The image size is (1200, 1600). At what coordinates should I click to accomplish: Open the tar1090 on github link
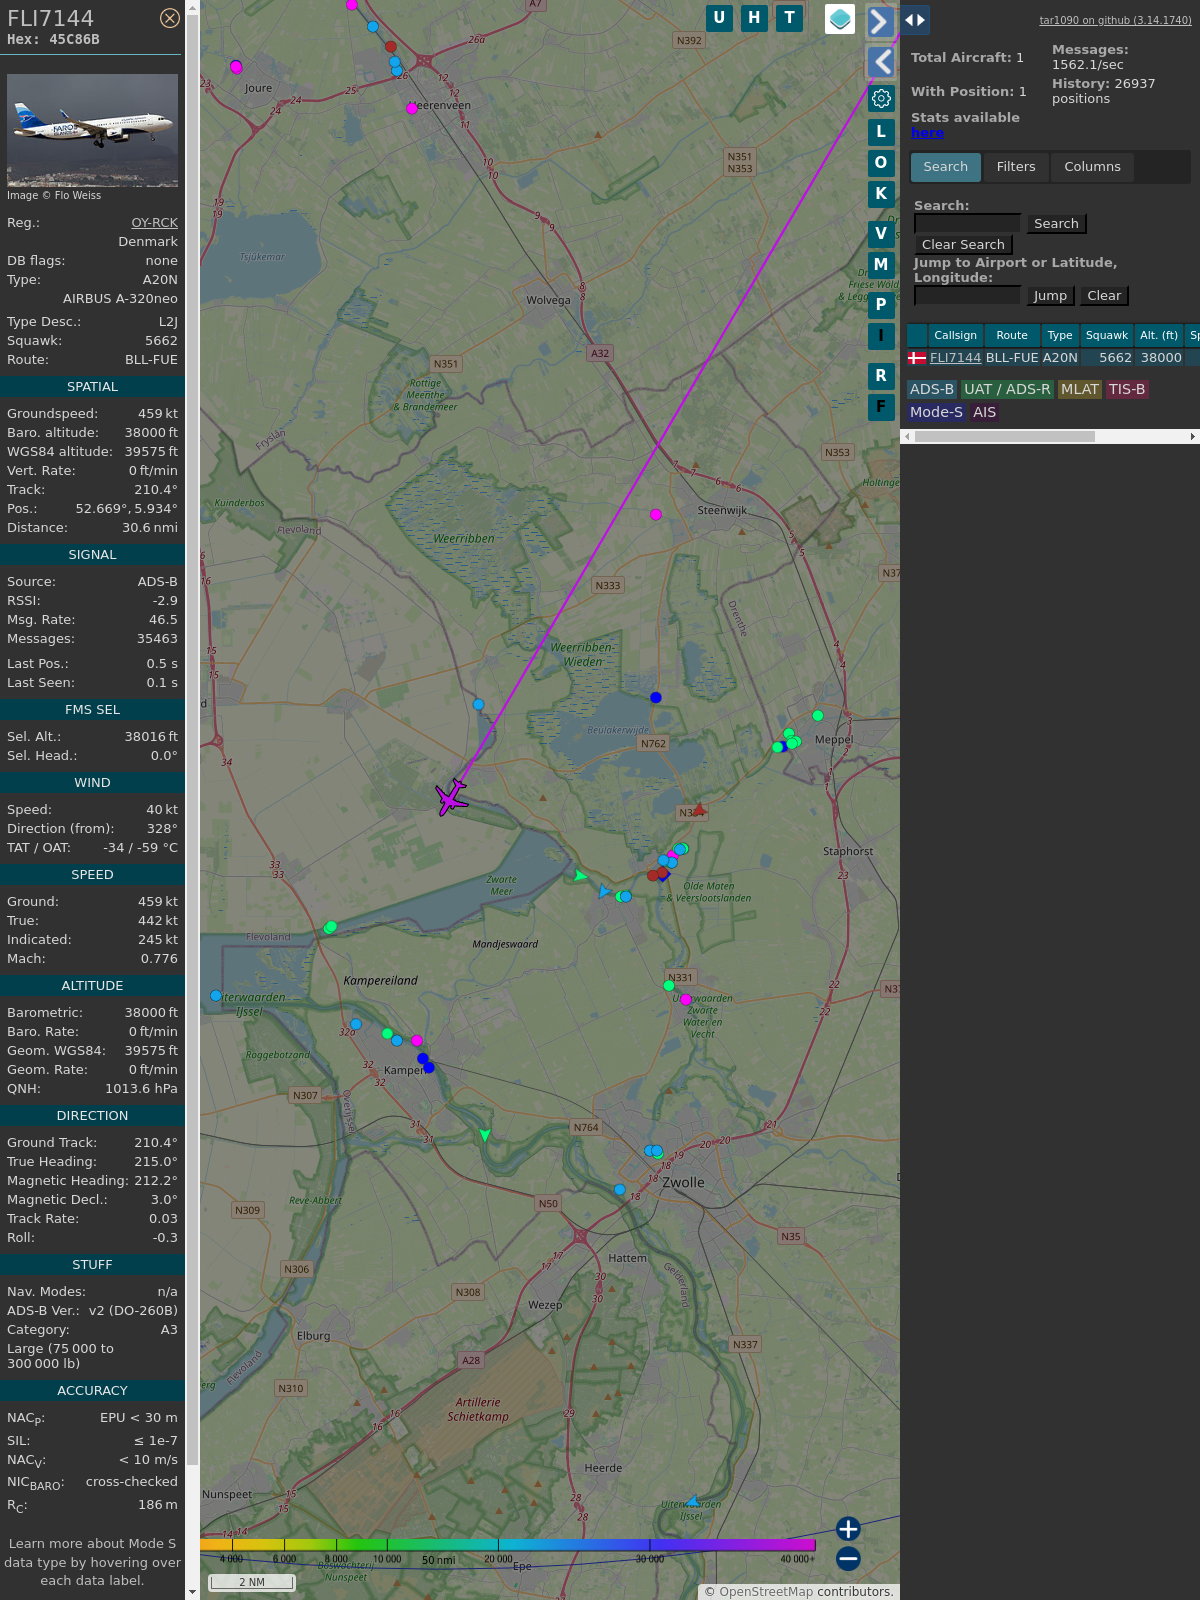point(1115,20)
